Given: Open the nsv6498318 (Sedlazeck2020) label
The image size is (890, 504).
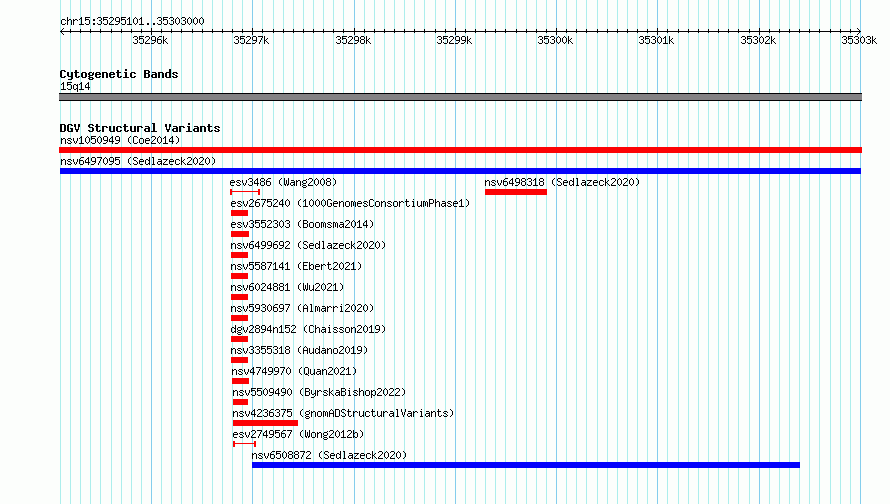Looking at the screenshot, I should [562, 182].
